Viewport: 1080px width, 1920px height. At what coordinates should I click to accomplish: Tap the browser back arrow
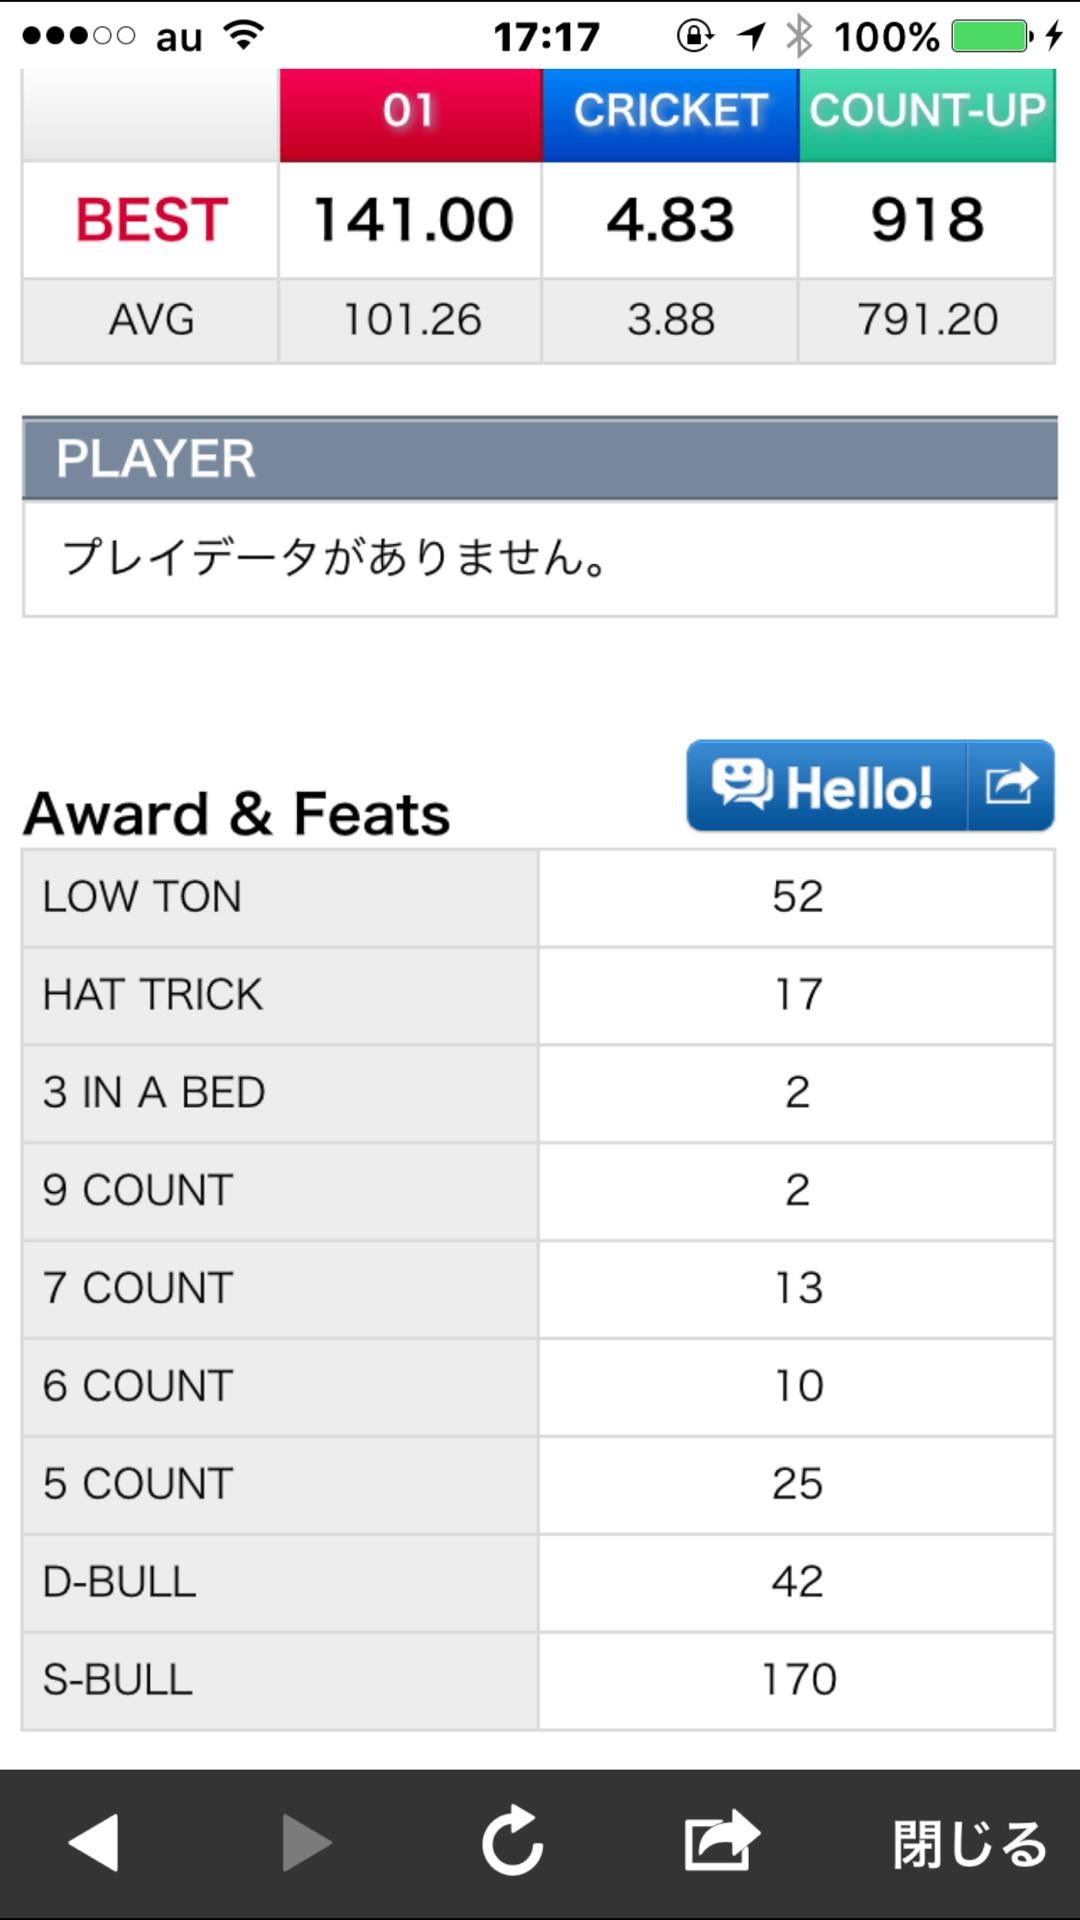(x=94, y=1842)
